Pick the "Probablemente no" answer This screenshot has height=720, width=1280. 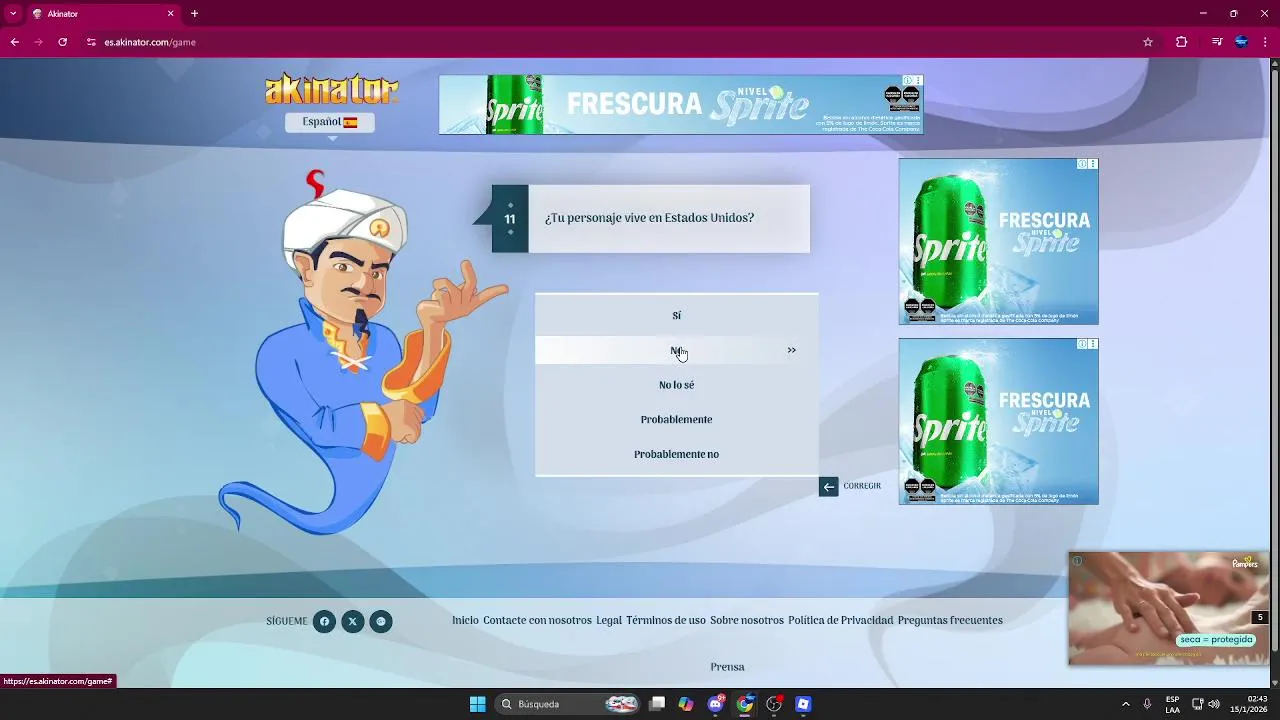[x=676, y=454]
